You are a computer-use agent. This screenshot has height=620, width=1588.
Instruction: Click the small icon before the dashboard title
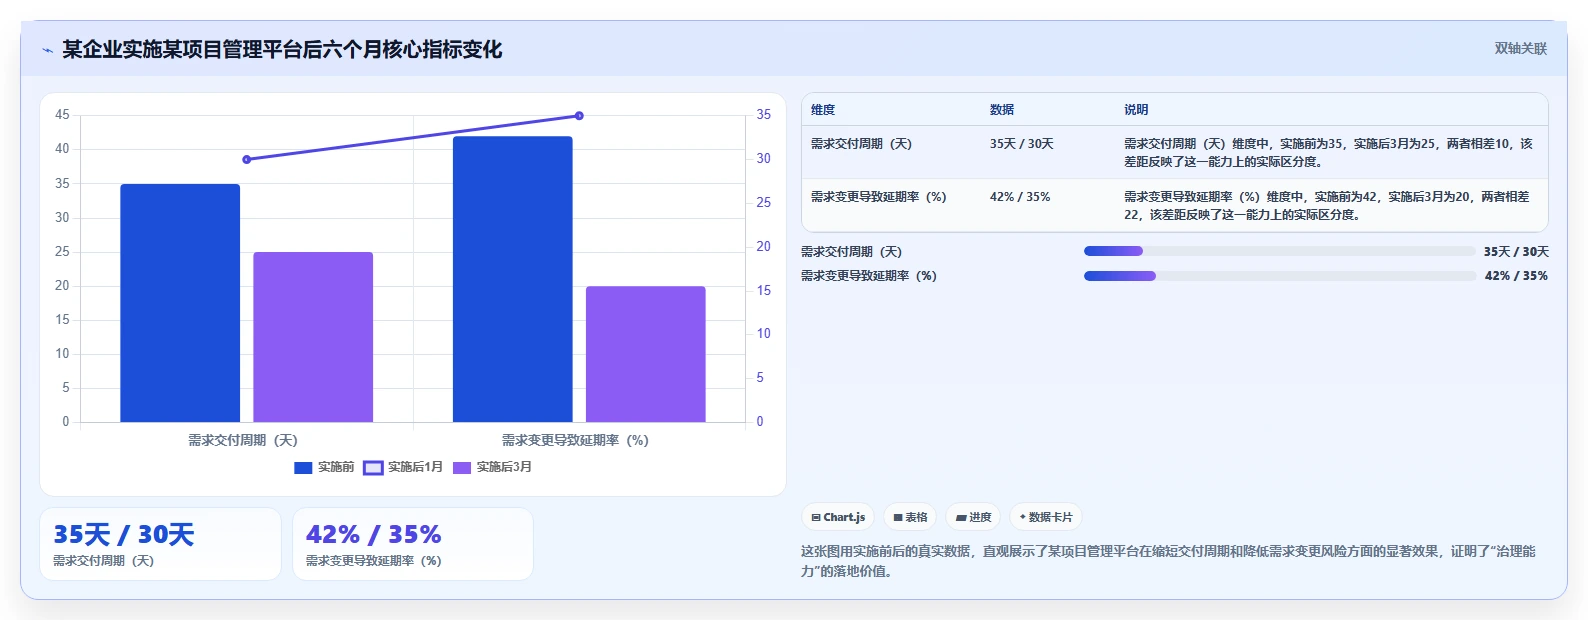[x=47, y=50]
